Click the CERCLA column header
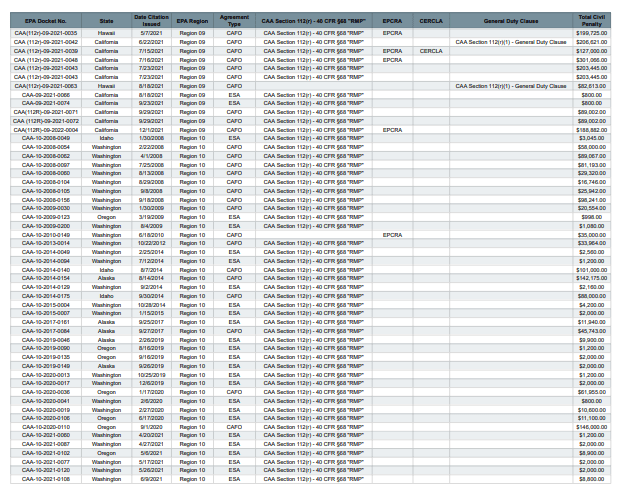The width and height of the screenshot is (622, 486). (x=431, y=19)
